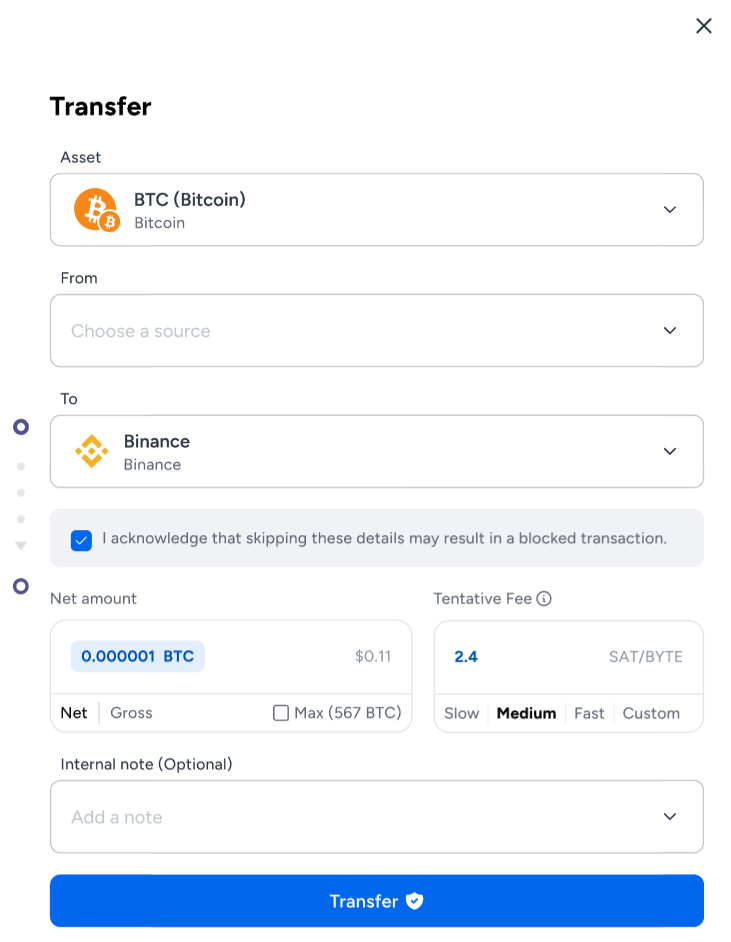Choose the Slow fee option
Image resolution: width=731 pixels, height=942 pixels.
pos(461,713)
